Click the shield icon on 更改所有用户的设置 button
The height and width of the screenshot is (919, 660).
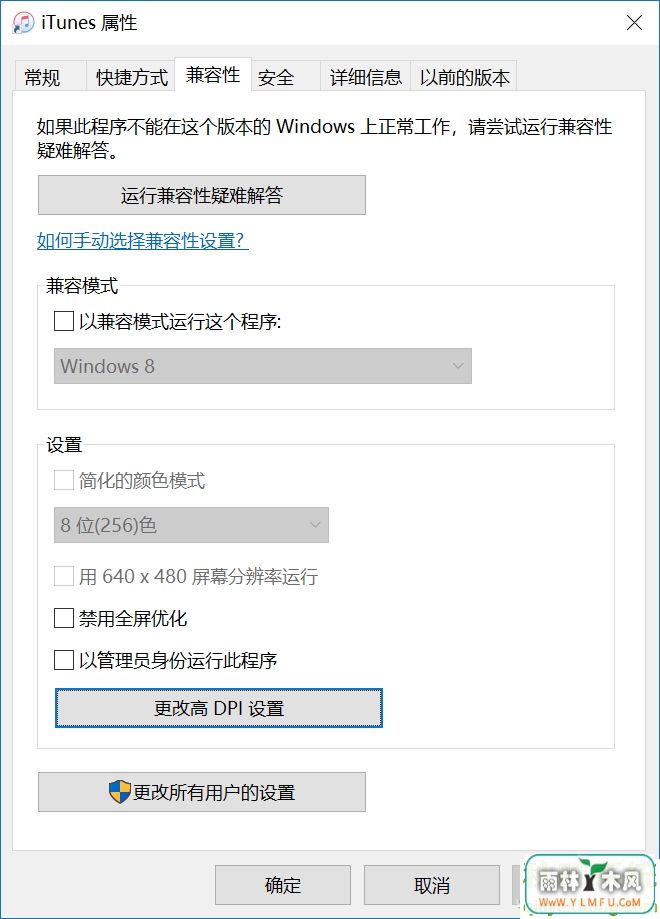[120, 792]
